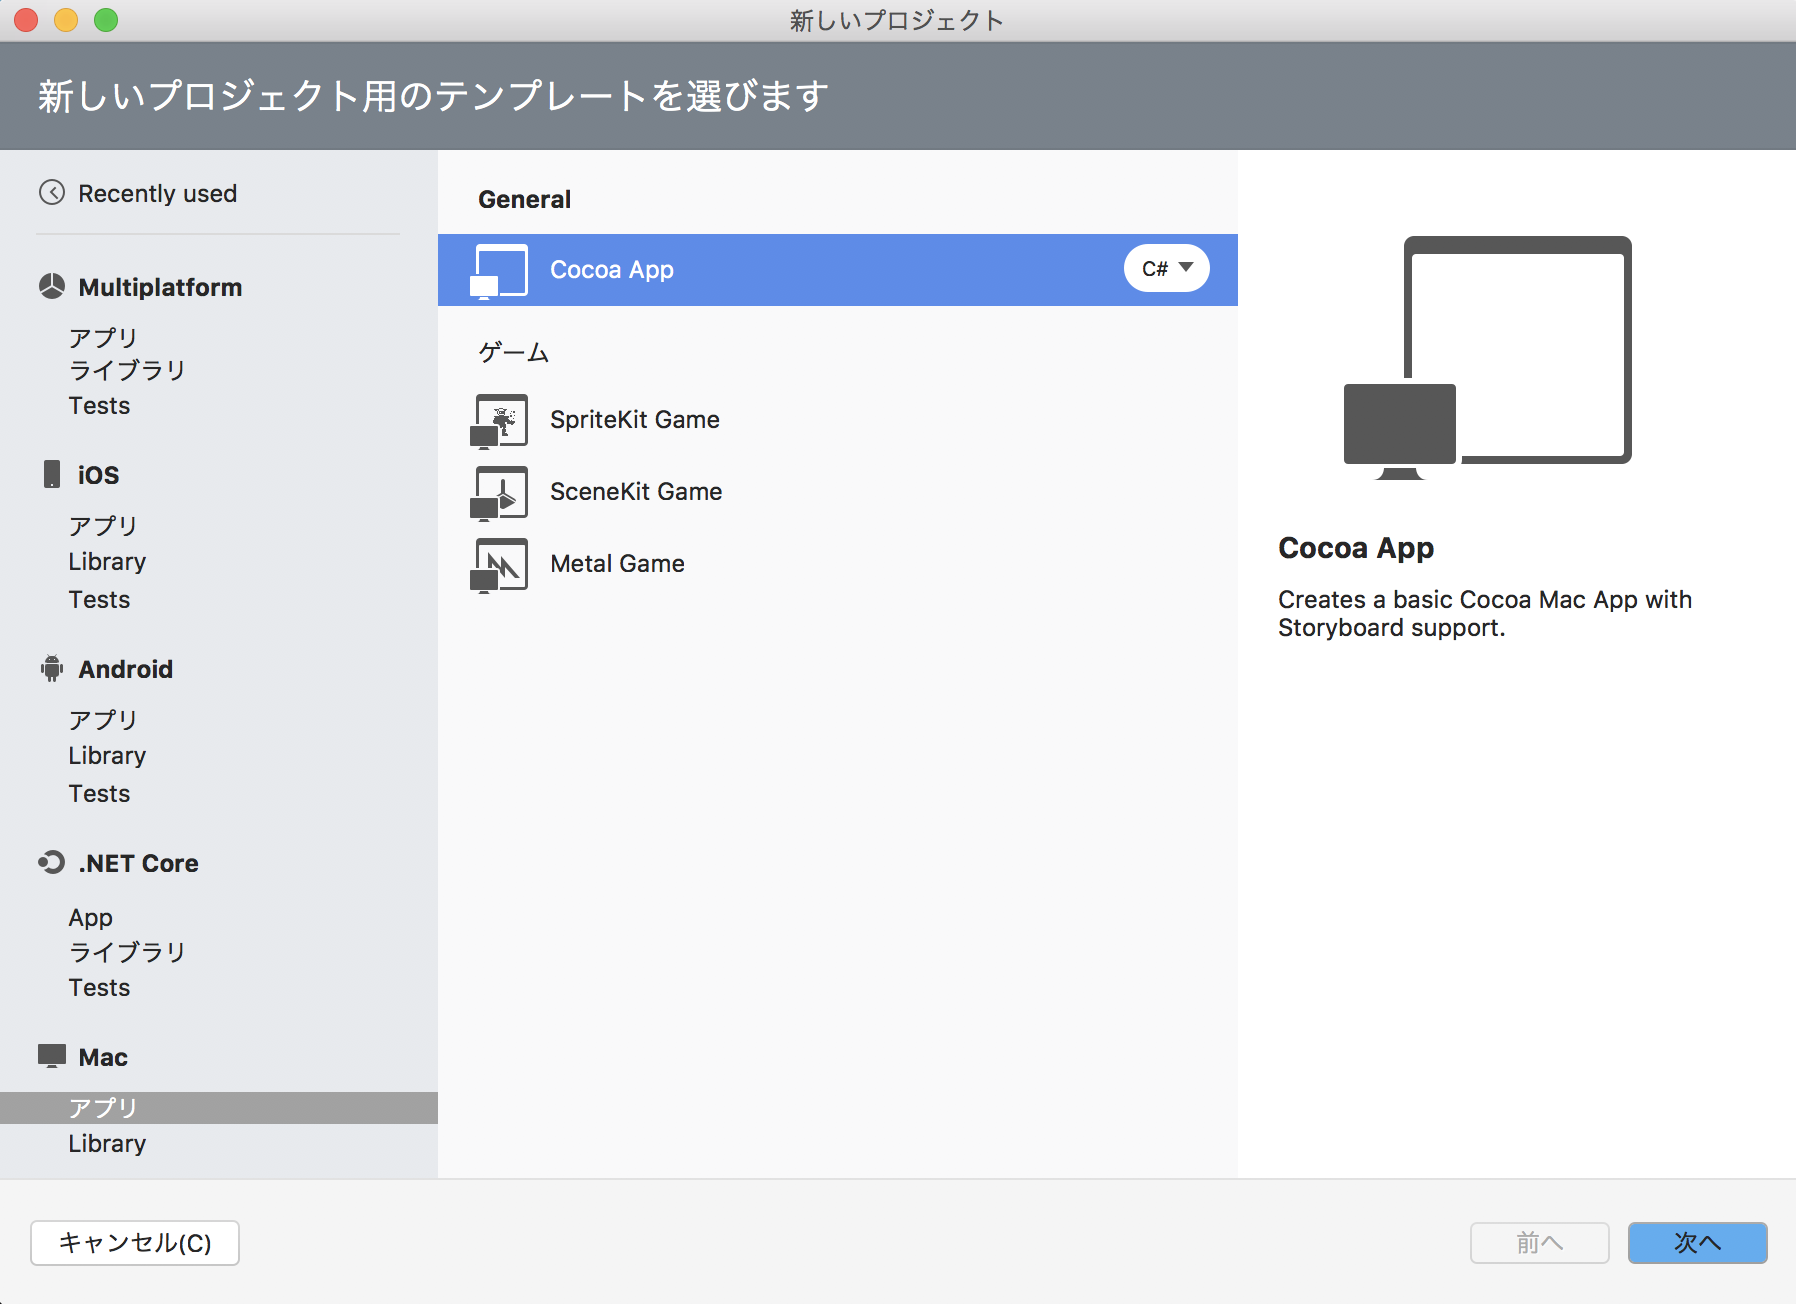Image resolution: width=1796 pixels, height=1304 pixels.
Task: Click the Metal Game template icon
Action: tap(499, 565)
